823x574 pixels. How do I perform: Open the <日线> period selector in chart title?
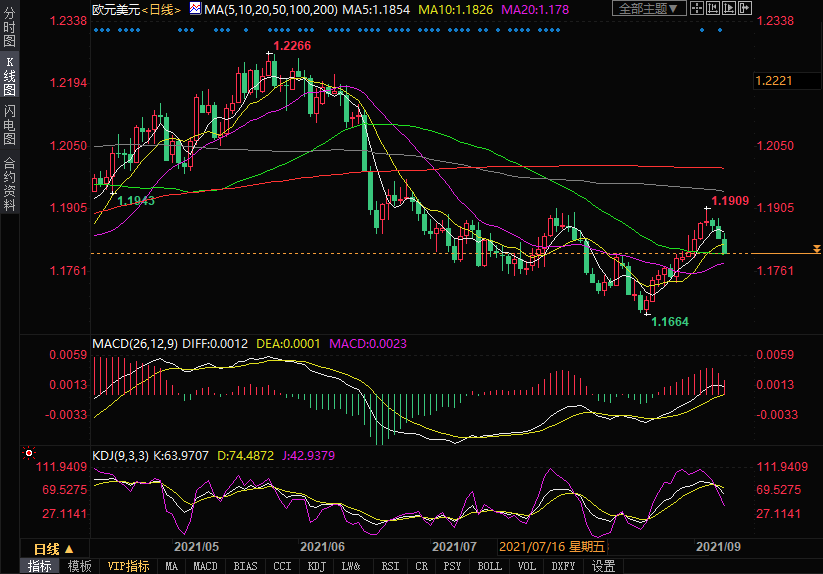point(161,9)
